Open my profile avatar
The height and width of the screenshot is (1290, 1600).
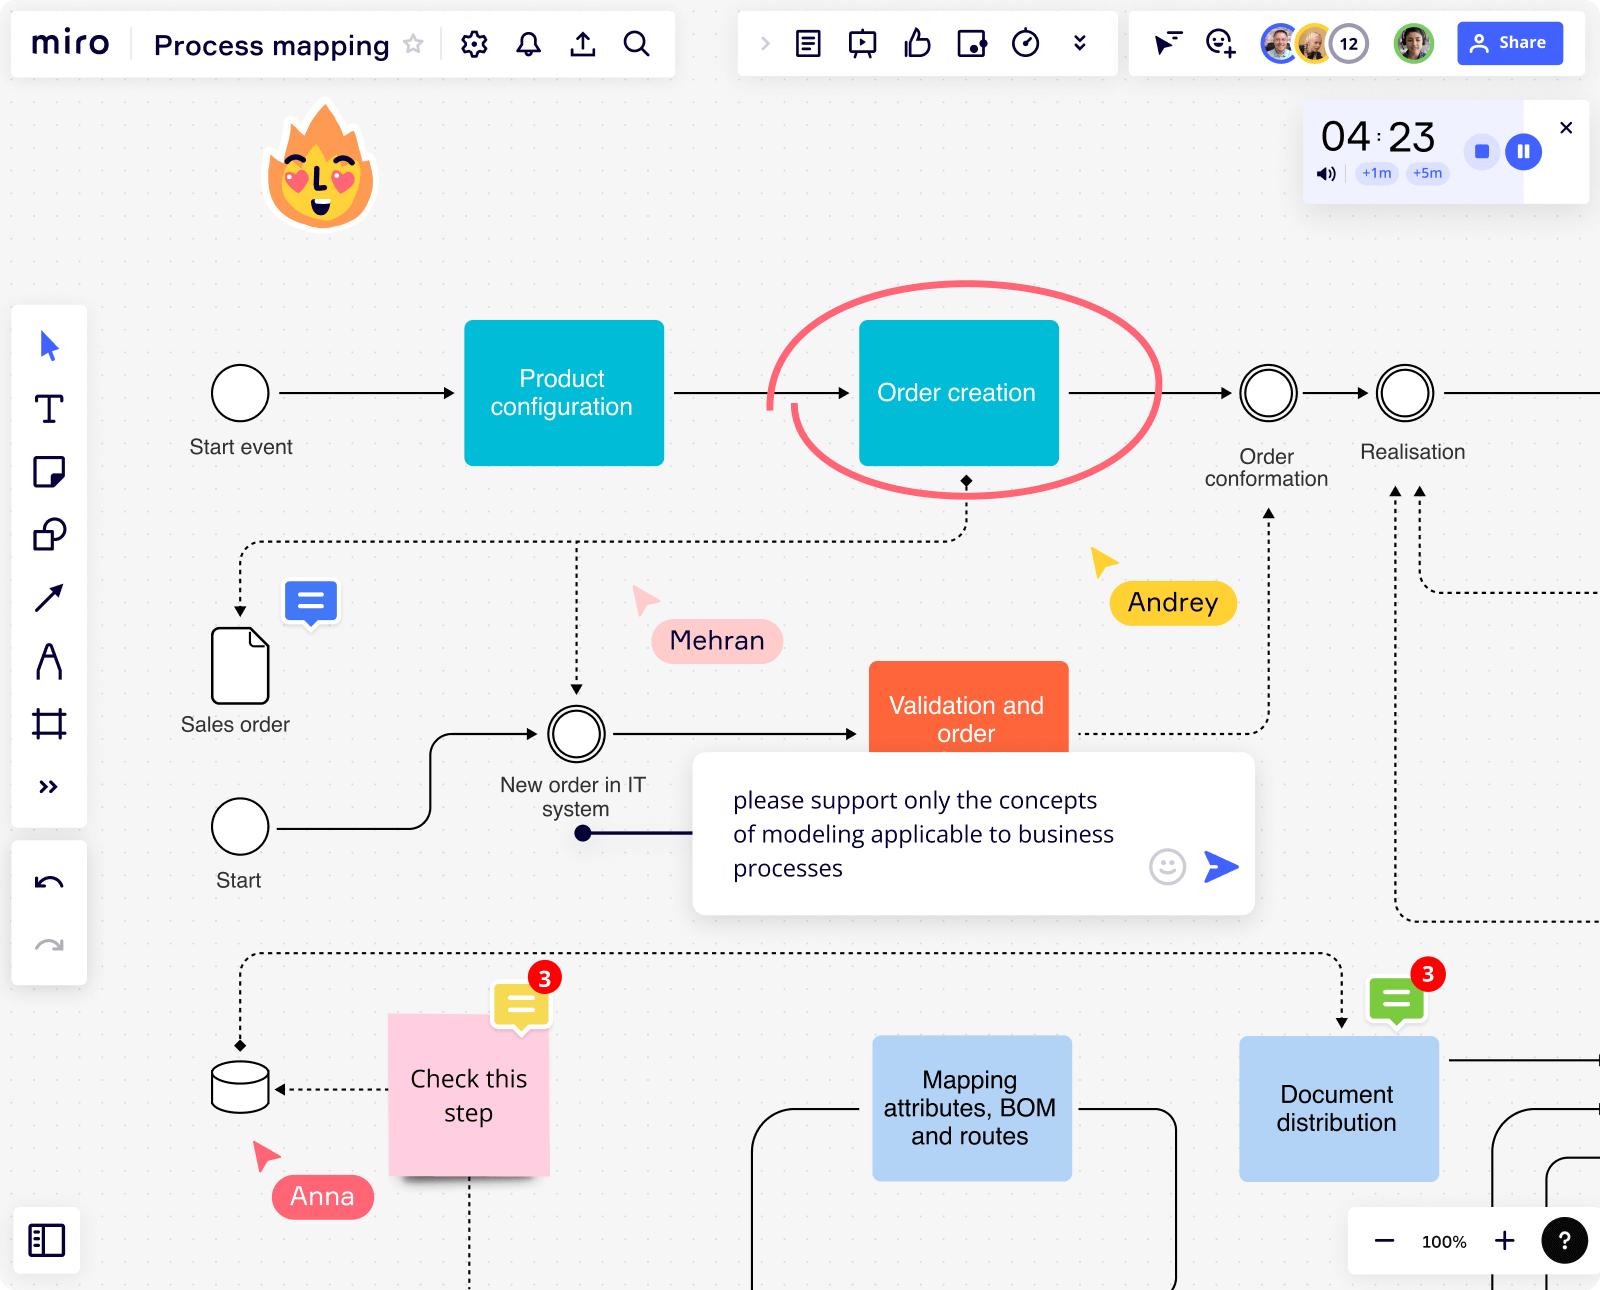pyautogui.click(x=1414, y=43)
